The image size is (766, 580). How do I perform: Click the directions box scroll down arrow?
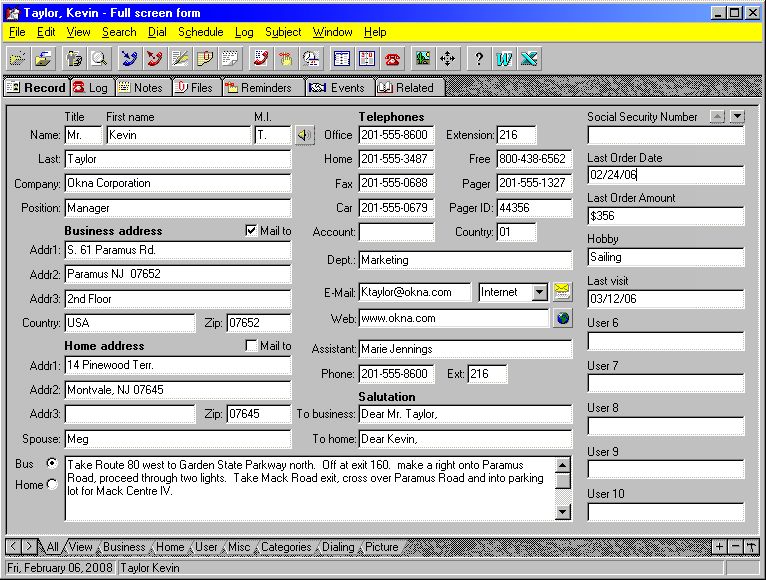pos(563,512)
